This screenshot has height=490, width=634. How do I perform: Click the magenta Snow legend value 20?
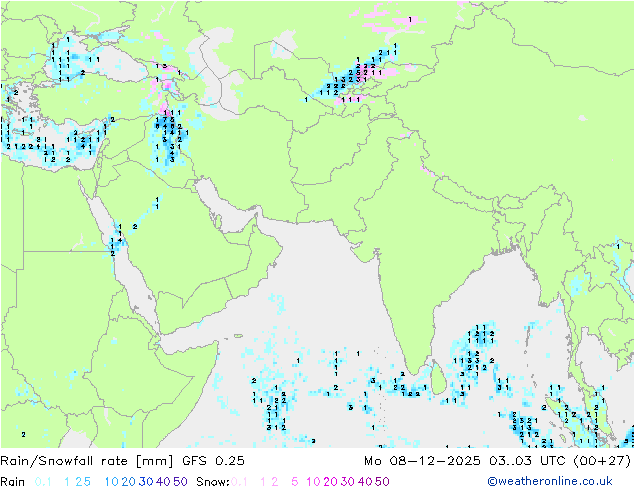pos(330,482)
